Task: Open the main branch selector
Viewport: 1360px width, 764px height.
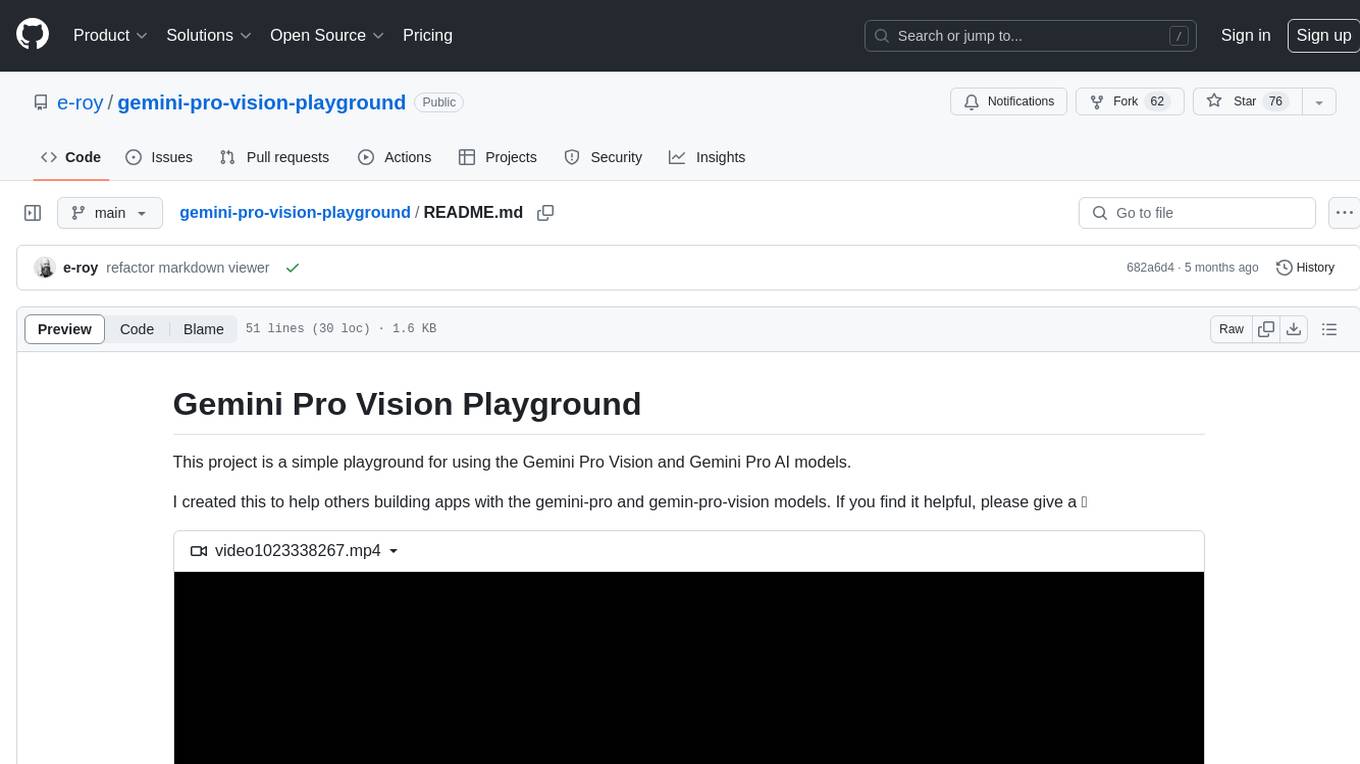Action: tap(109, 213)
